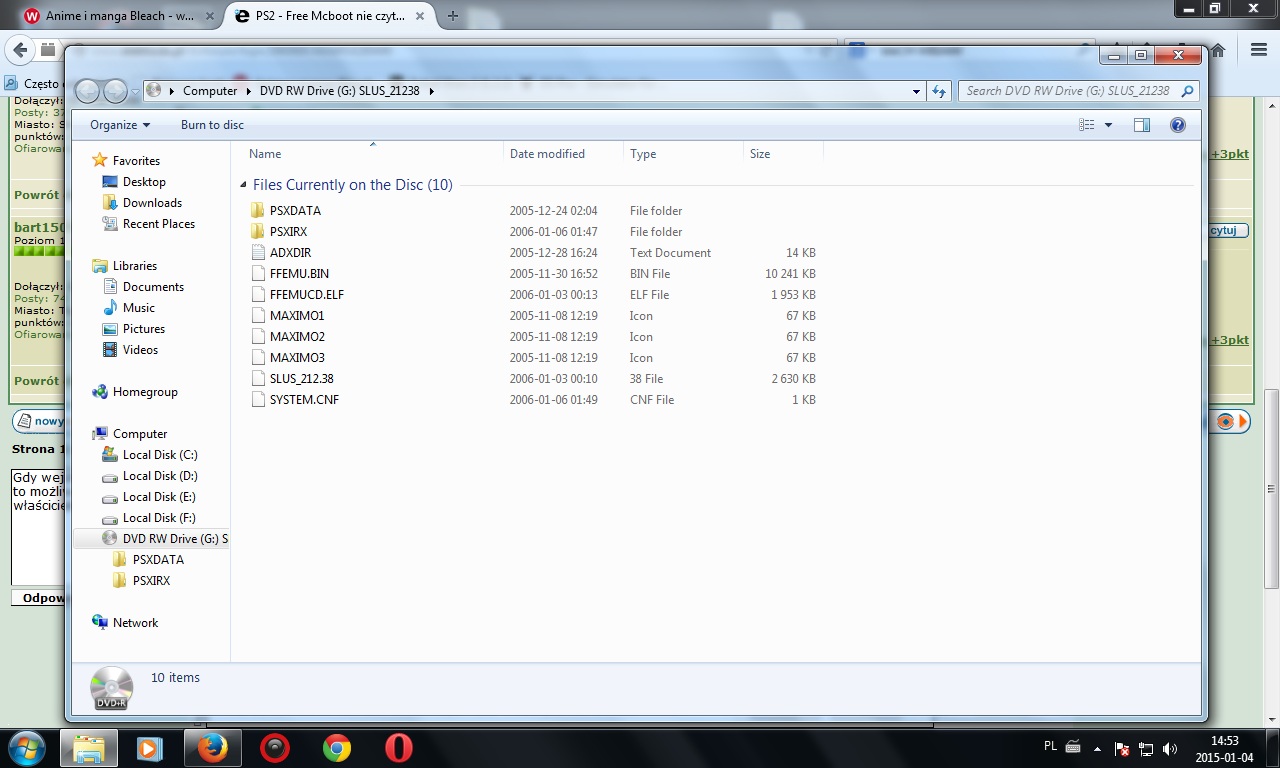Launch Google Chrome from the taskbar
This screenshot has width=1280, height=768.
tap(337, 748)
